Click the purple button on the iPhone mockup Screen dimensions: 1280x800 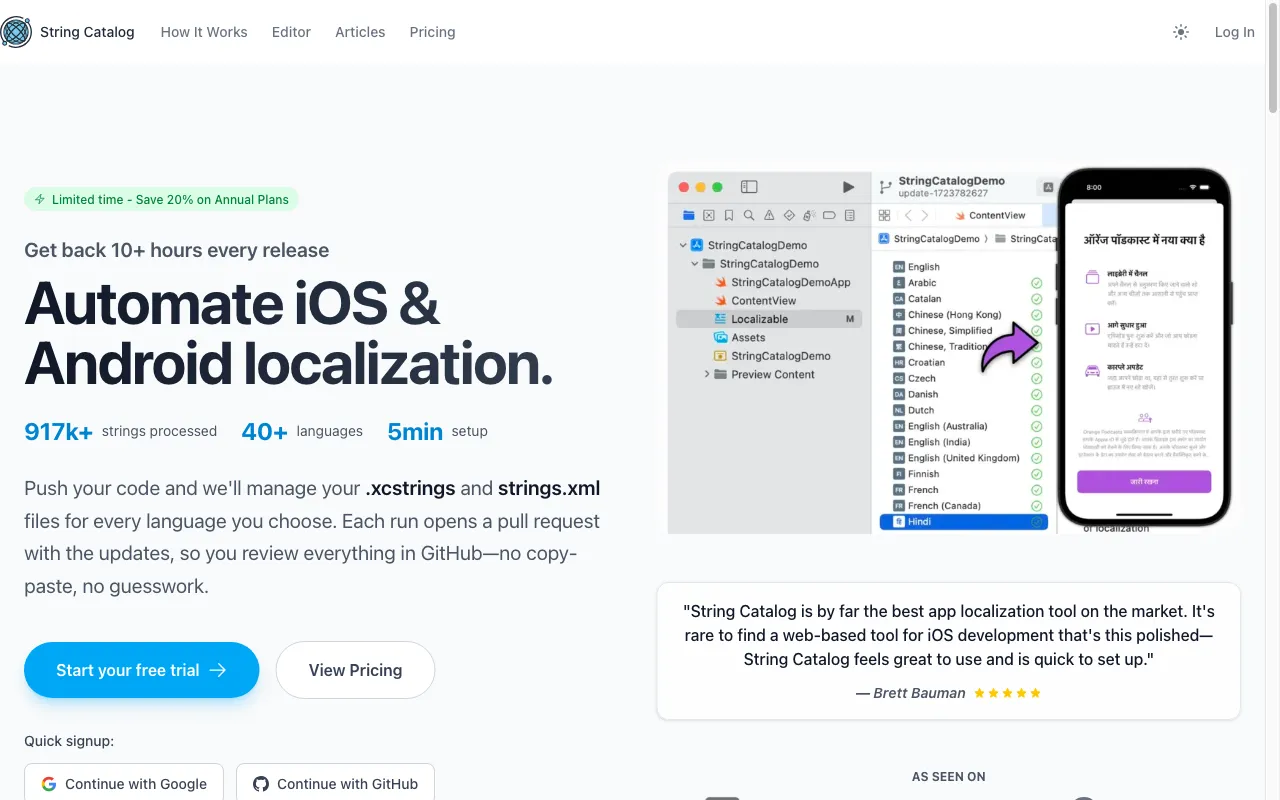1144,482
